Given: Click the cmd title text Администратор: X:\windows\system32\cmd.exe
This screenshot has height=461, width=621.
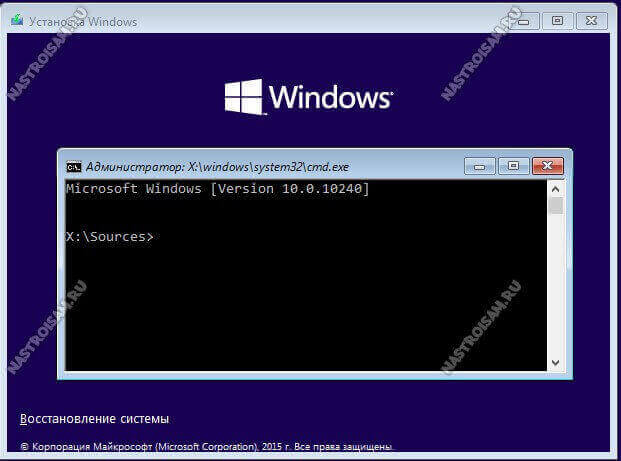Looking at the screenshot, I should pyautogui.click(x=217, y=167).
